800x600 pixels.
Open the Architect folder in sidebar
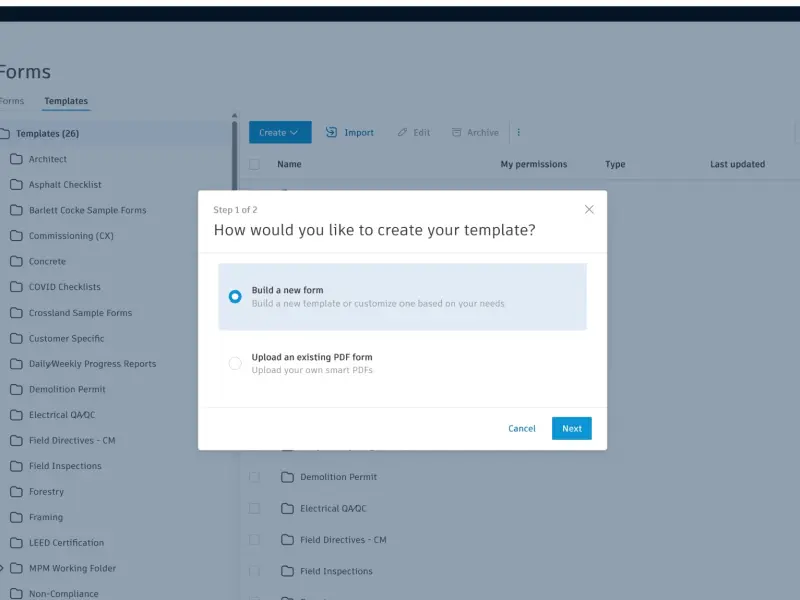coord(47,159)
